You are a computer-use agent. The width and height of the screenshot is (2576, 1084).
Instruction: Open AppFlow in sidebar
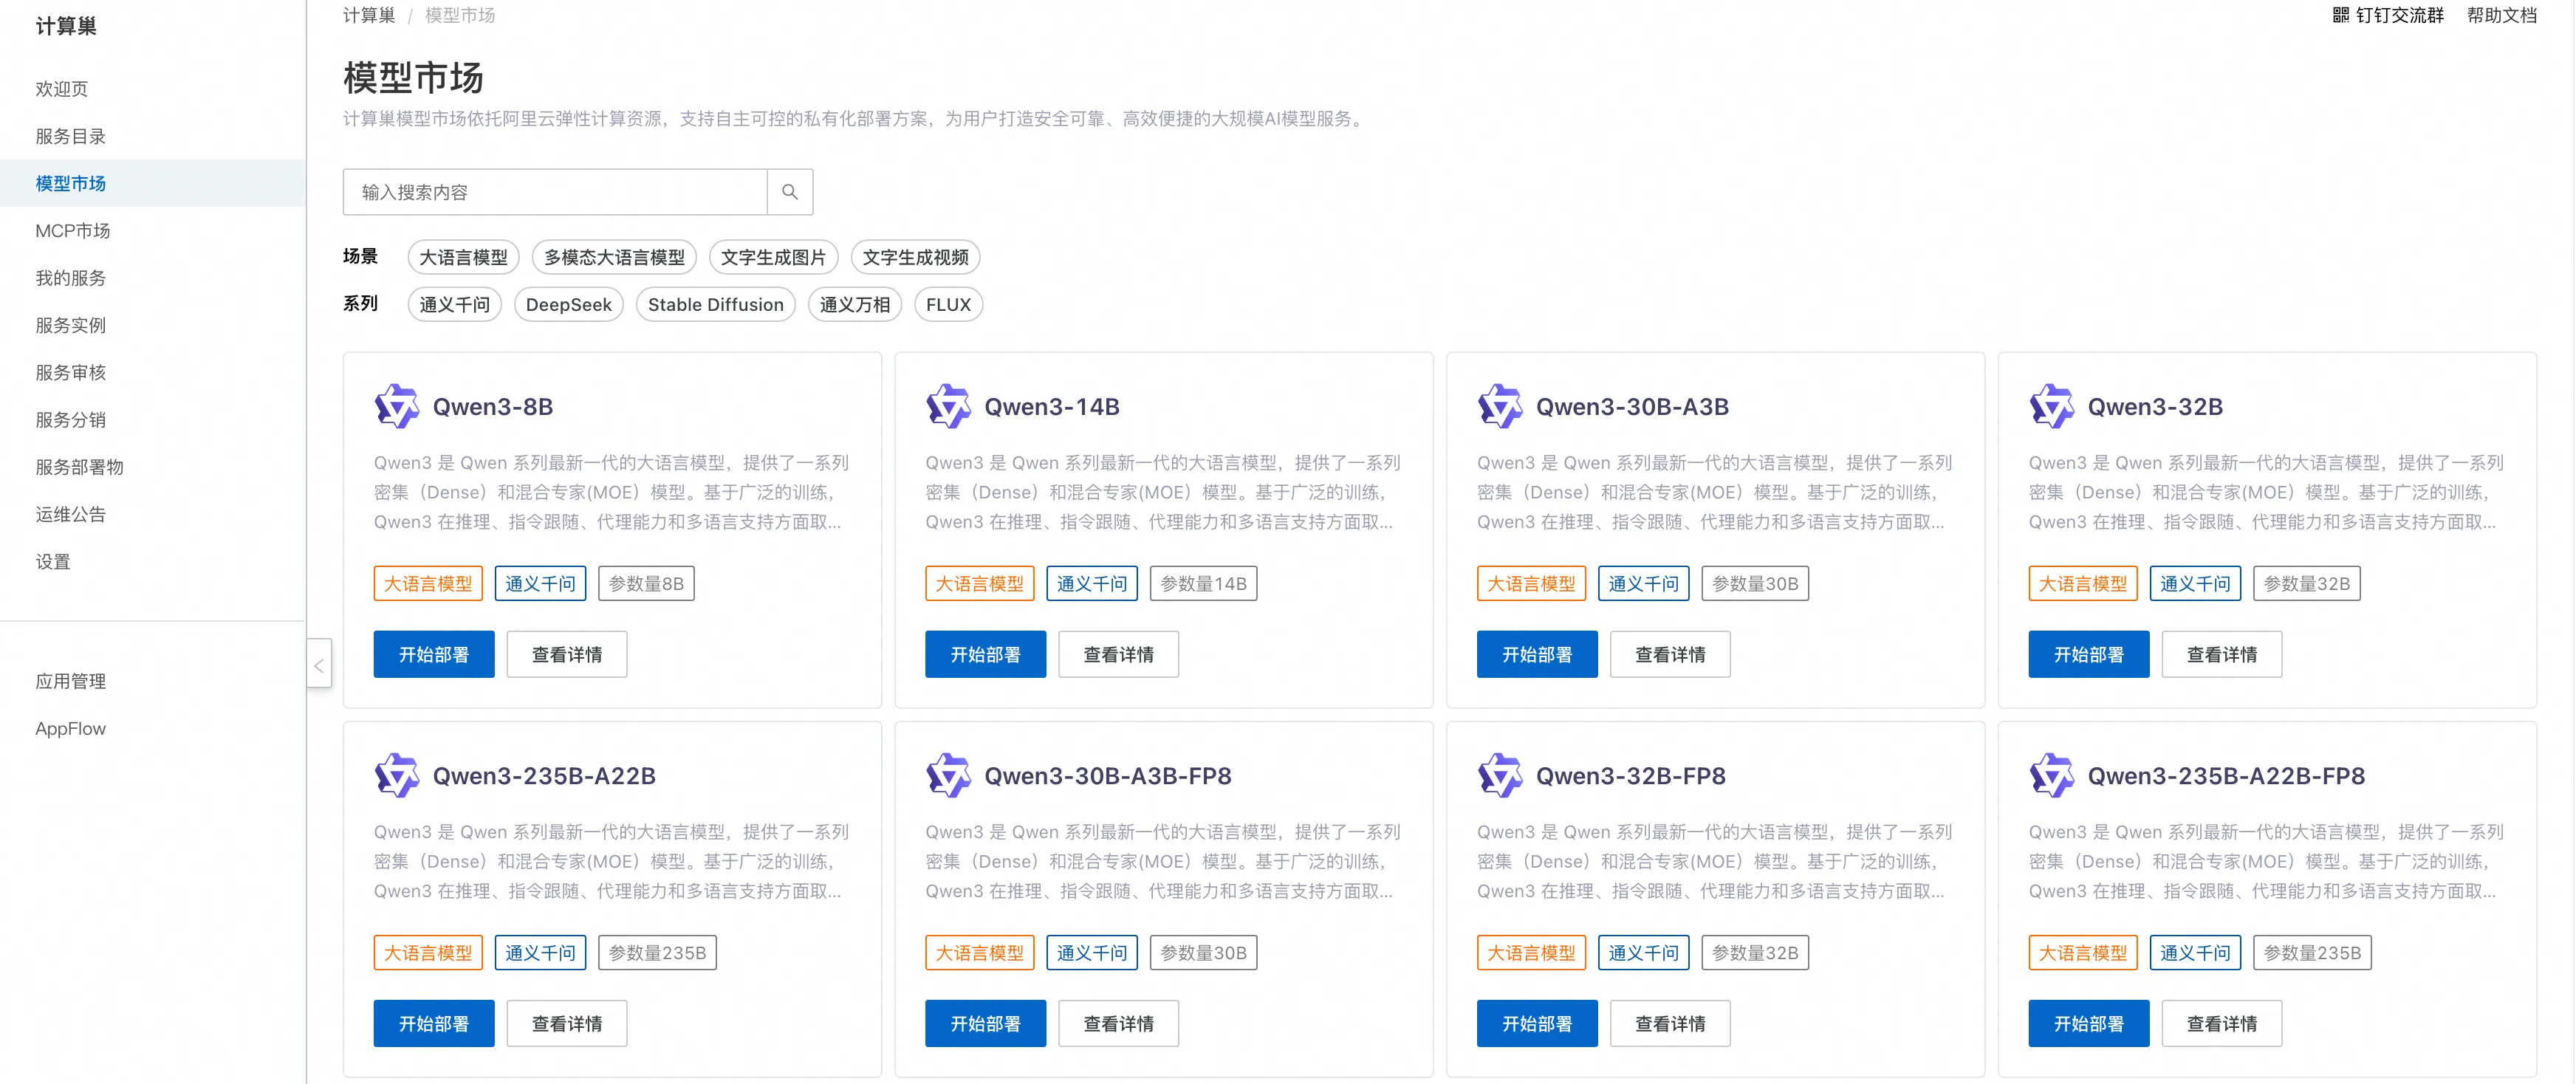[70, 728]
